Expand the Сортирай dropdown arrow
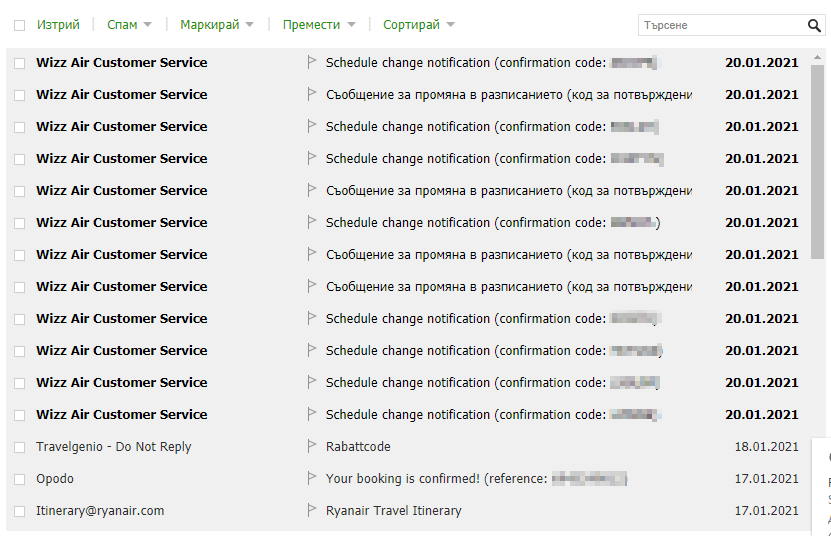831x536 pixels. [x=450, y=25]
